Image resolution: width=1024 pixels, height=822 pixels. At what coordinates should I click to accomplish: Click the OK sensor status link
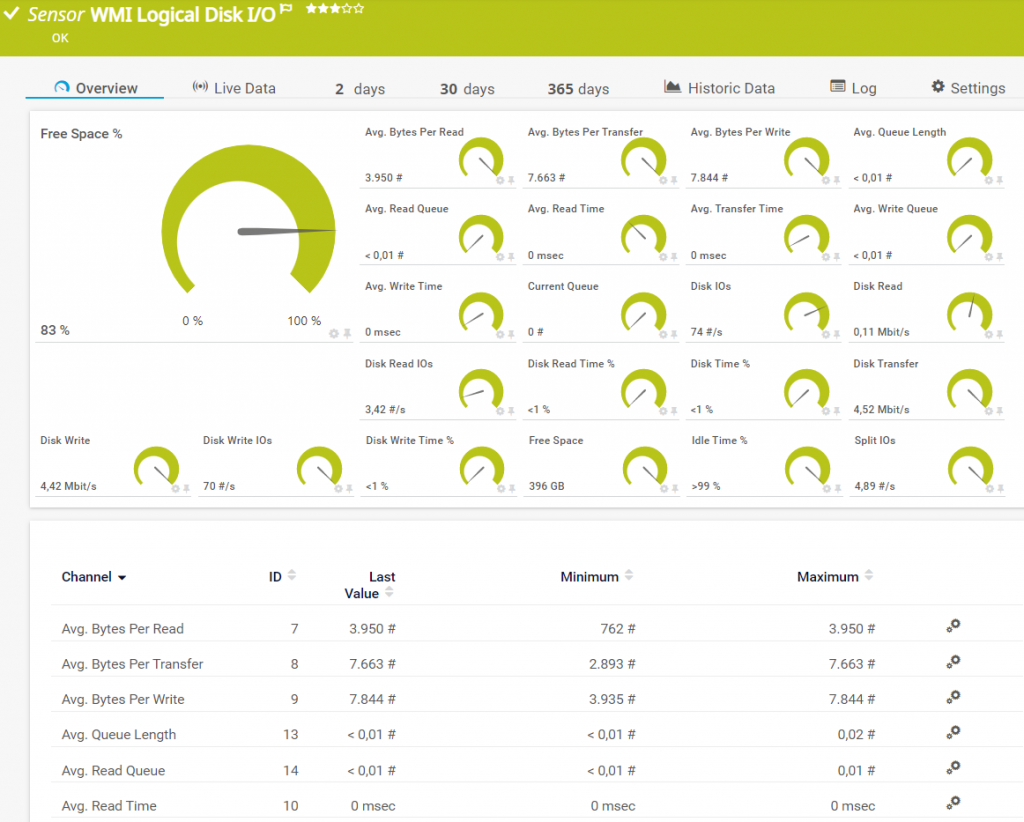coord(60,37)
